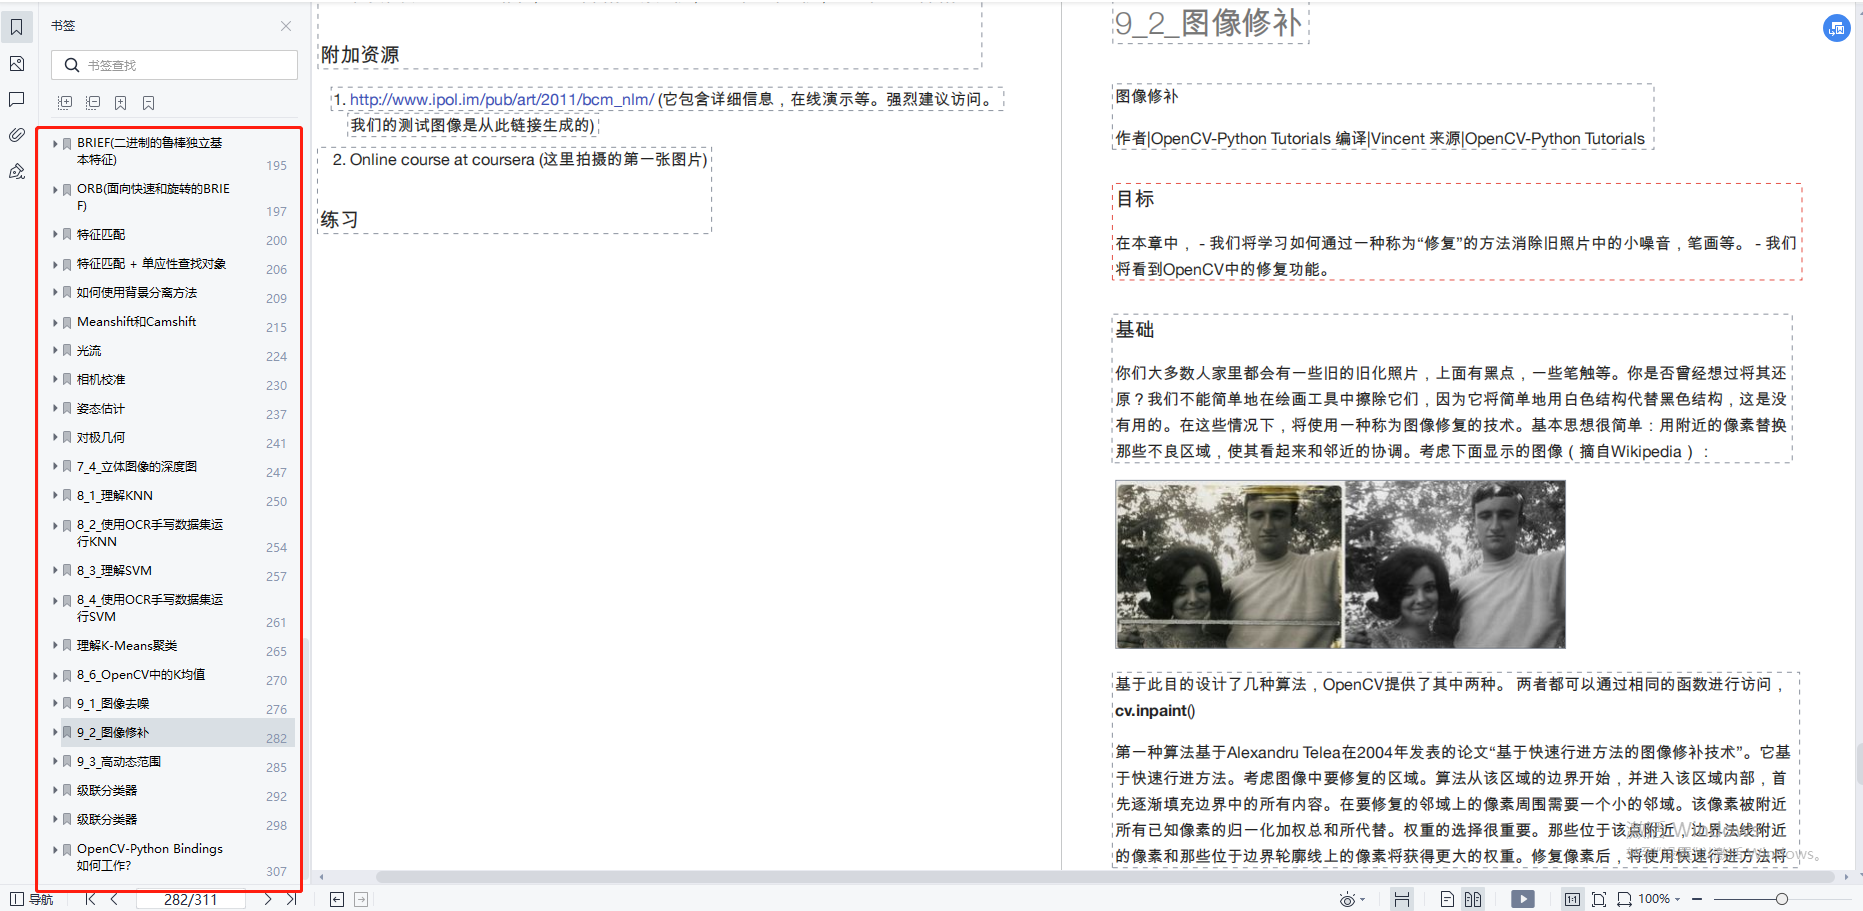
Task: Expand the 相机校准 bookmark arrow
Action: 55,379
